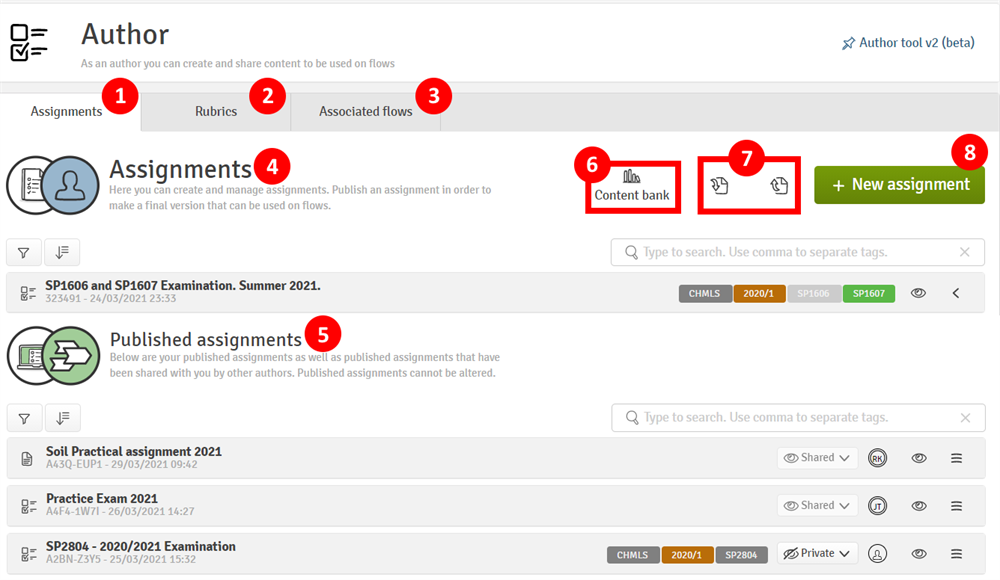Screen dimensions: 1000x580
Task: Toggle preview of SP2804 Examination
Action: click(x=918, y=553)
